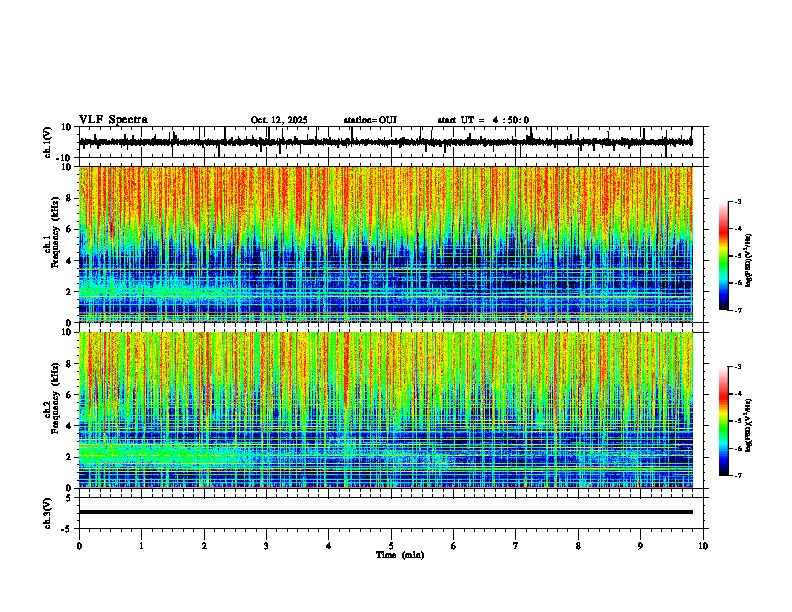Click the time-axis tick label "4"
Image resolution: width=792 pixels, height=612 pixels.
[x=329, y=546]
